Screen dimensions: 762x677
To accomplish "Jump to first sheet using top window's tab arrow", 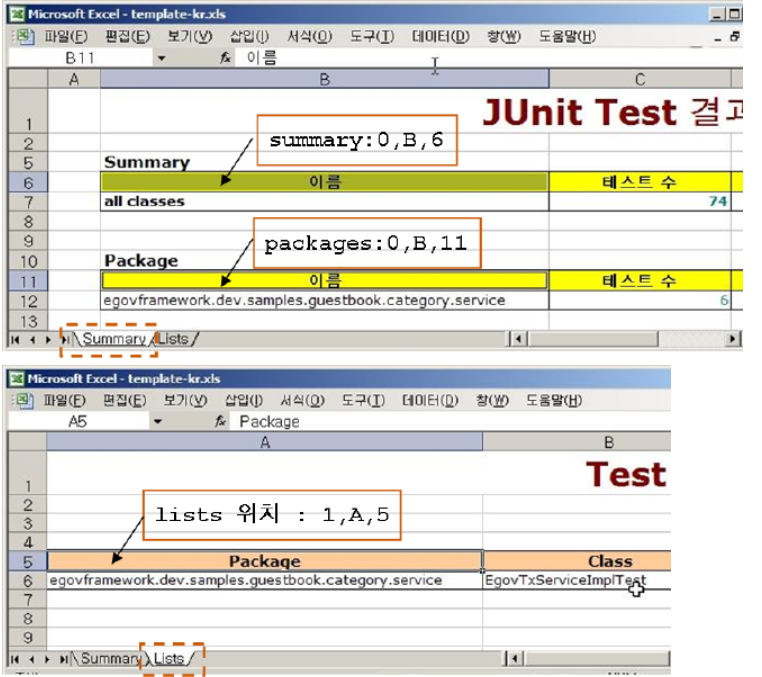I will (x=16, y=340).
